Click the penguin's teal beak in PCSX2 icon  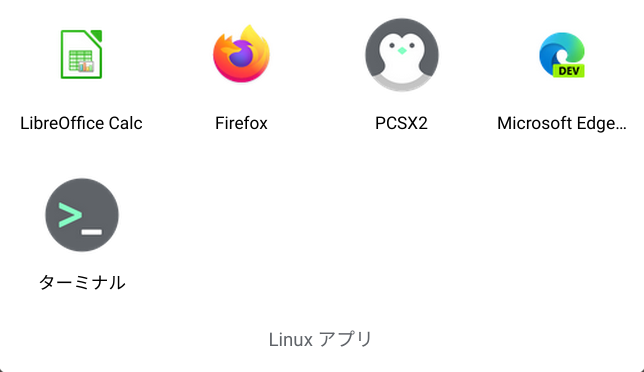(402, 51)
